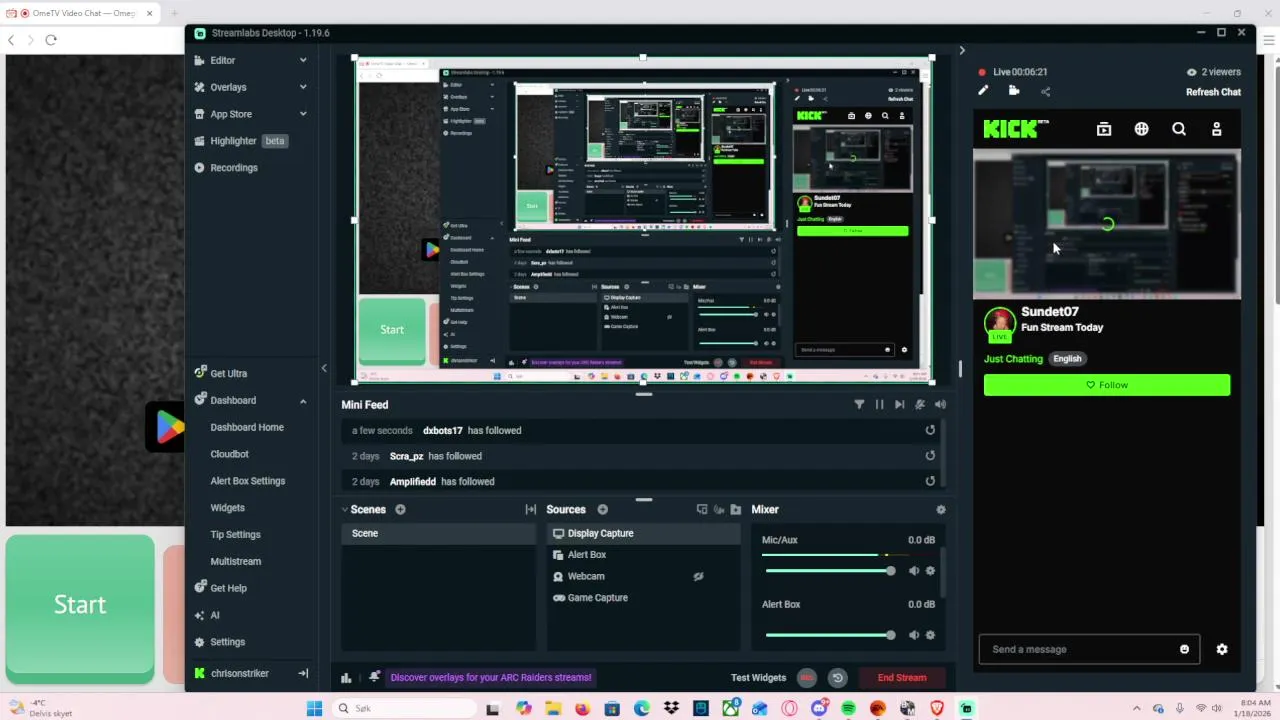The height and width of the screenshot is (720, 1280).
Task: Share the stream with the share icon
Action: click(x=1045, y=91)
